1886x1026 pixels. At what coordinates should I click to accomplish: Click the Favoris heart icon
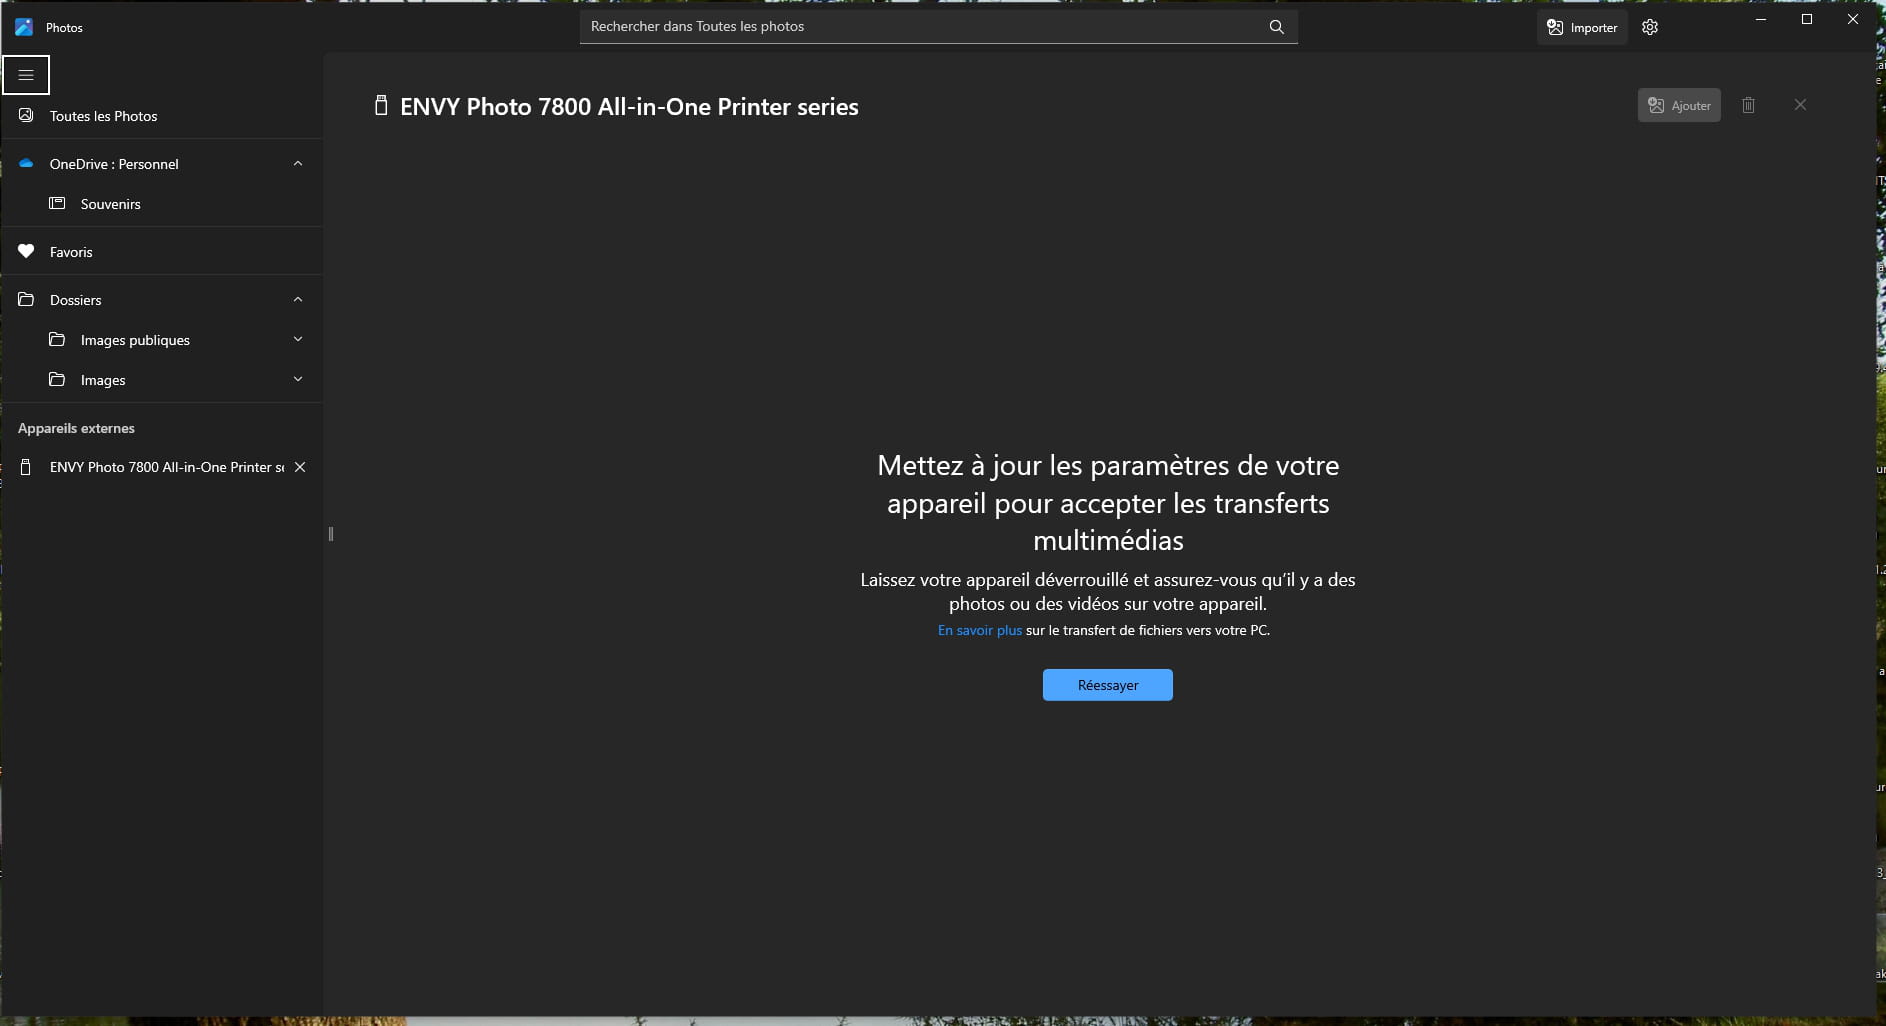[26, 252]
